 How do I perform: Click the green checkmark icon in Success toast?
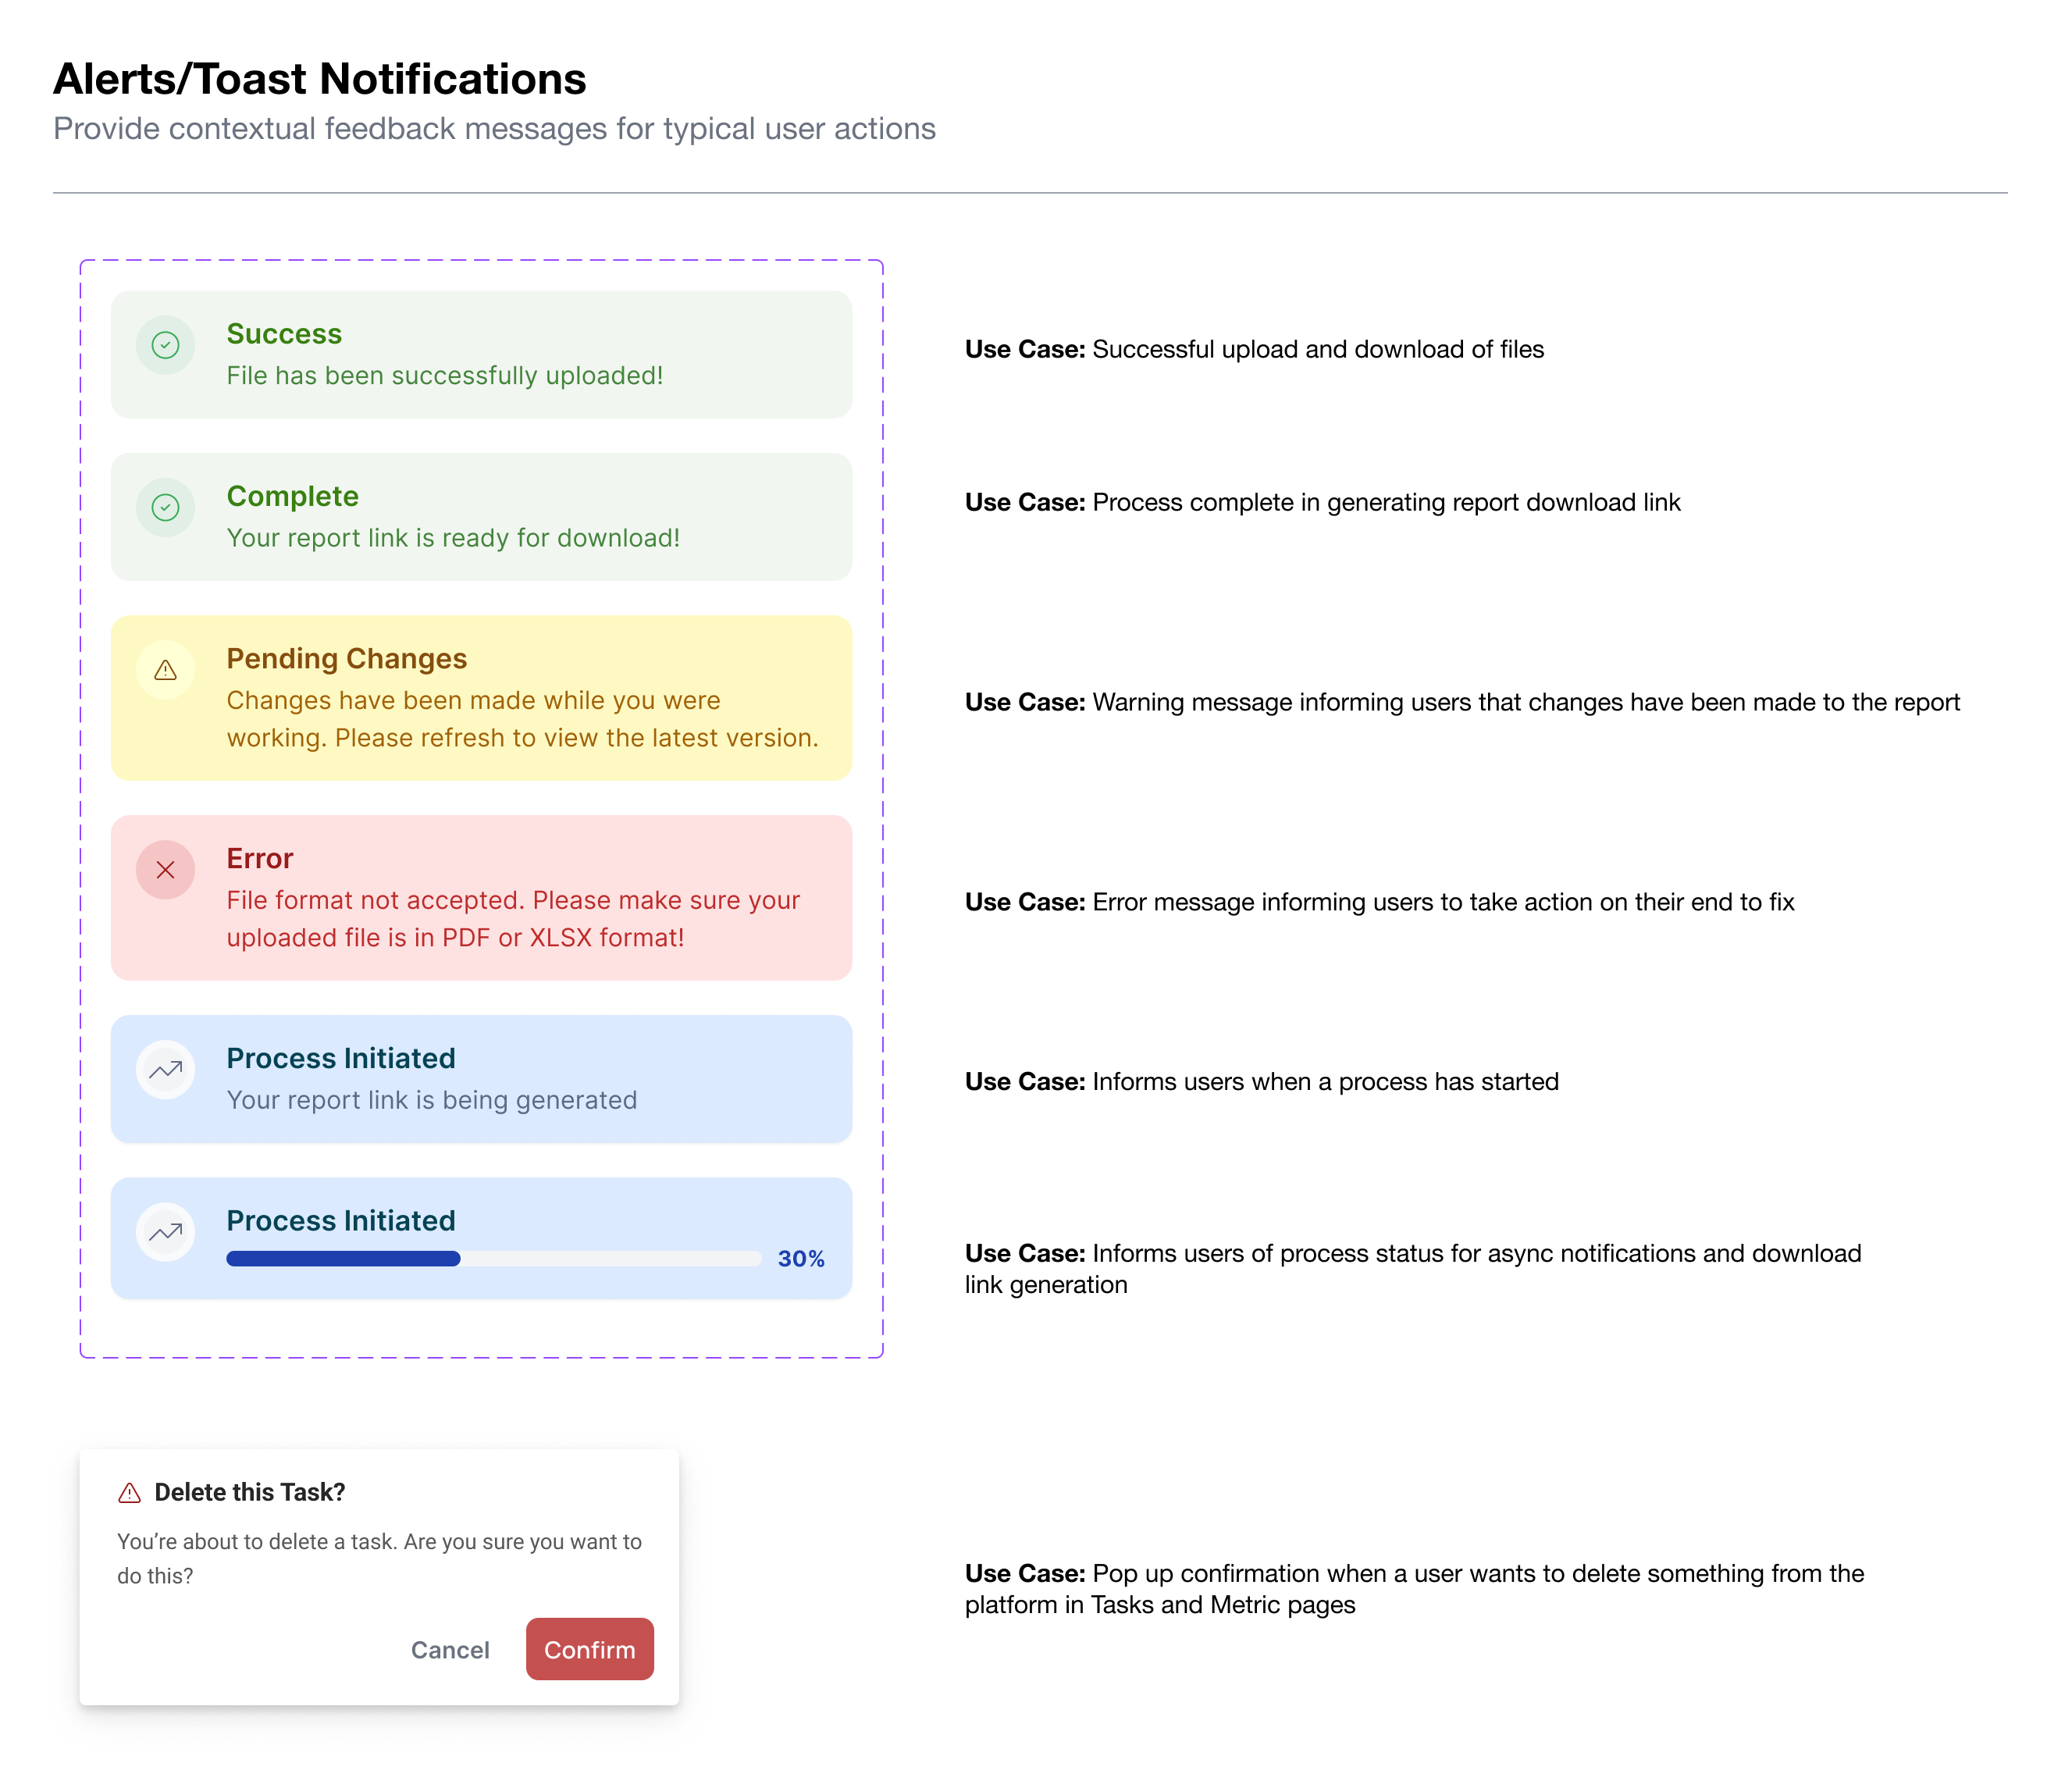(165, 345)
